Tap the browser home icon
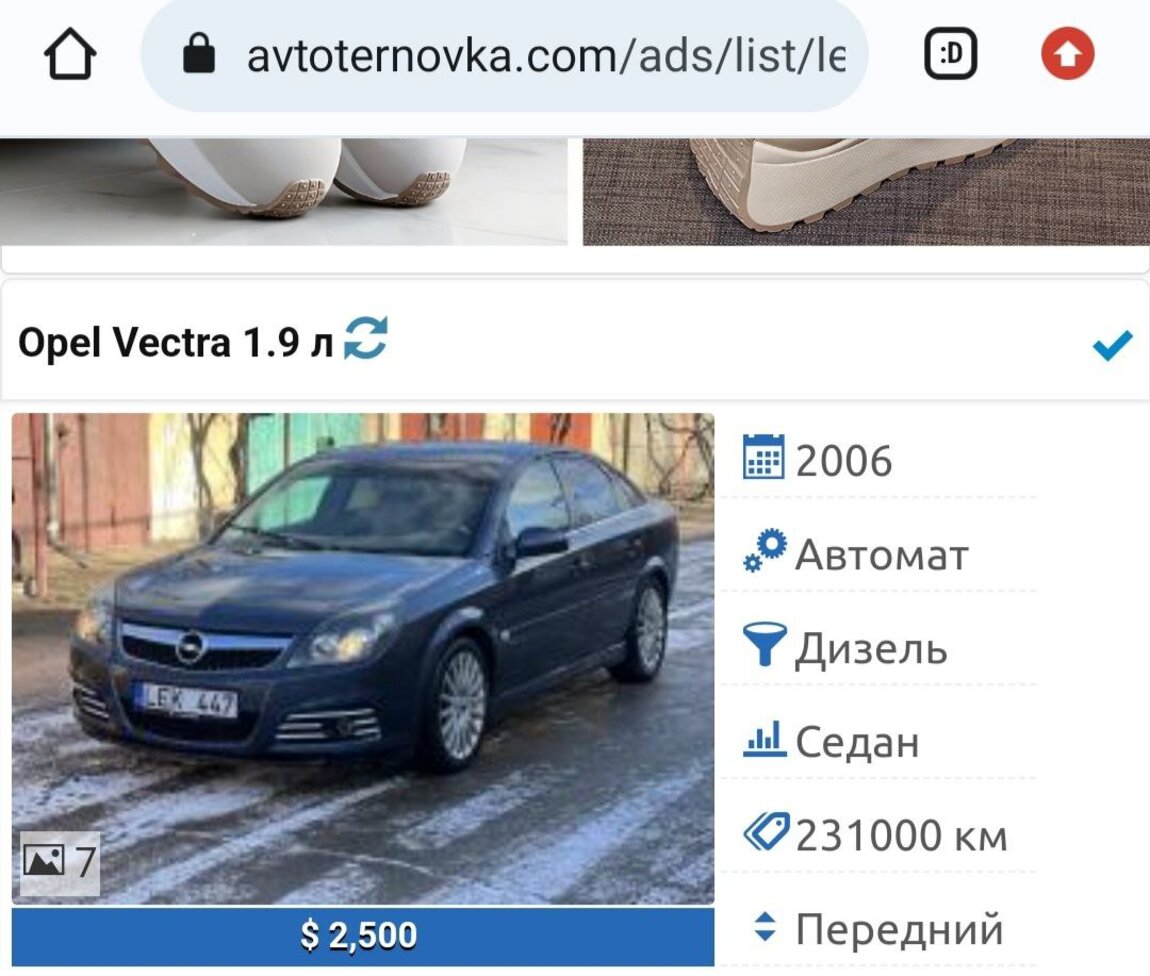Screen dimensions: 1150x976 (70, 54)
